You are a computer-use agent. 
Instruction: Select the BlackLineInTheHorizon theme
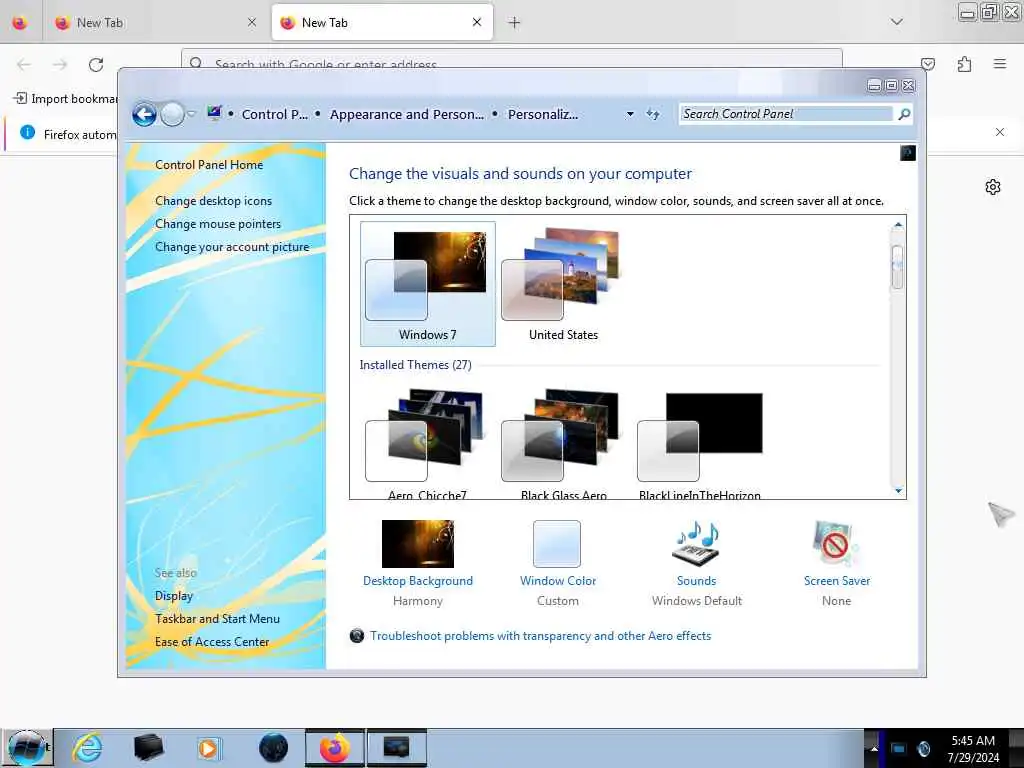point(700,444)
